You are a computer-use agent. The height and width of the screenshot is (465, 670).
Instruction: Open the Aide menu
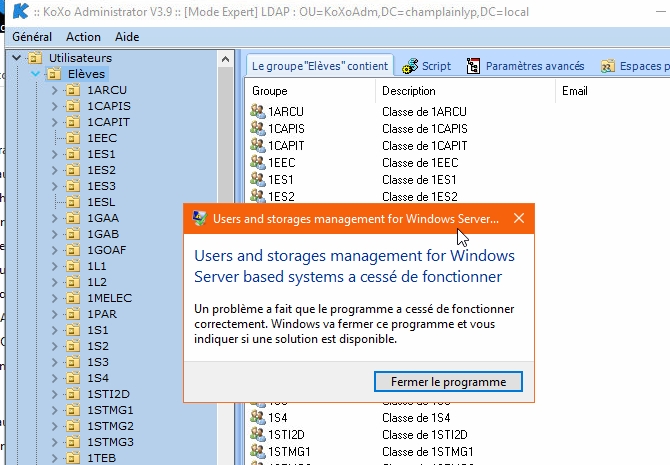pyautogui.click(x=127, y=37)
